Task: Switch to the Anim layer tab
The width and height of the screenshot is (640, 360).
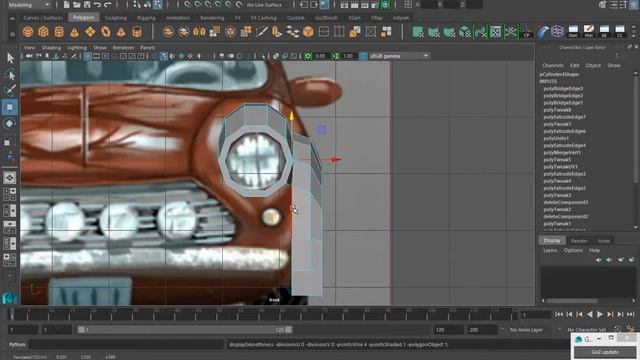Action: coord(604,241)
